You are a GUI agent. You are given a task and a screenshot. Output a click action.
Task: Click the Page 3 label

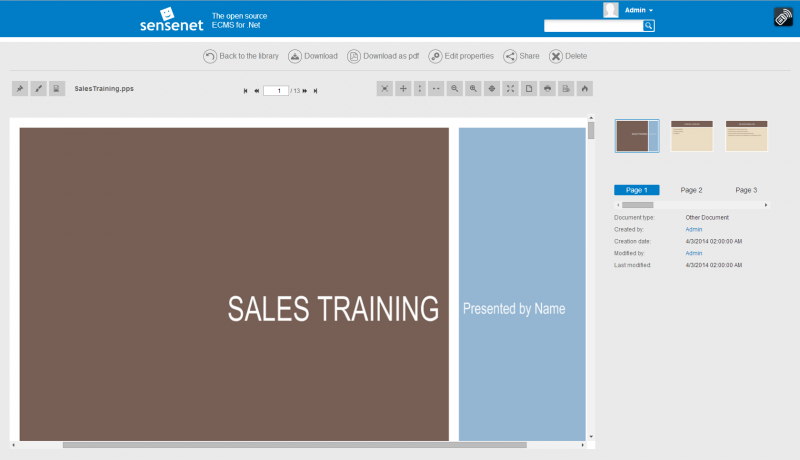point(746,190)
